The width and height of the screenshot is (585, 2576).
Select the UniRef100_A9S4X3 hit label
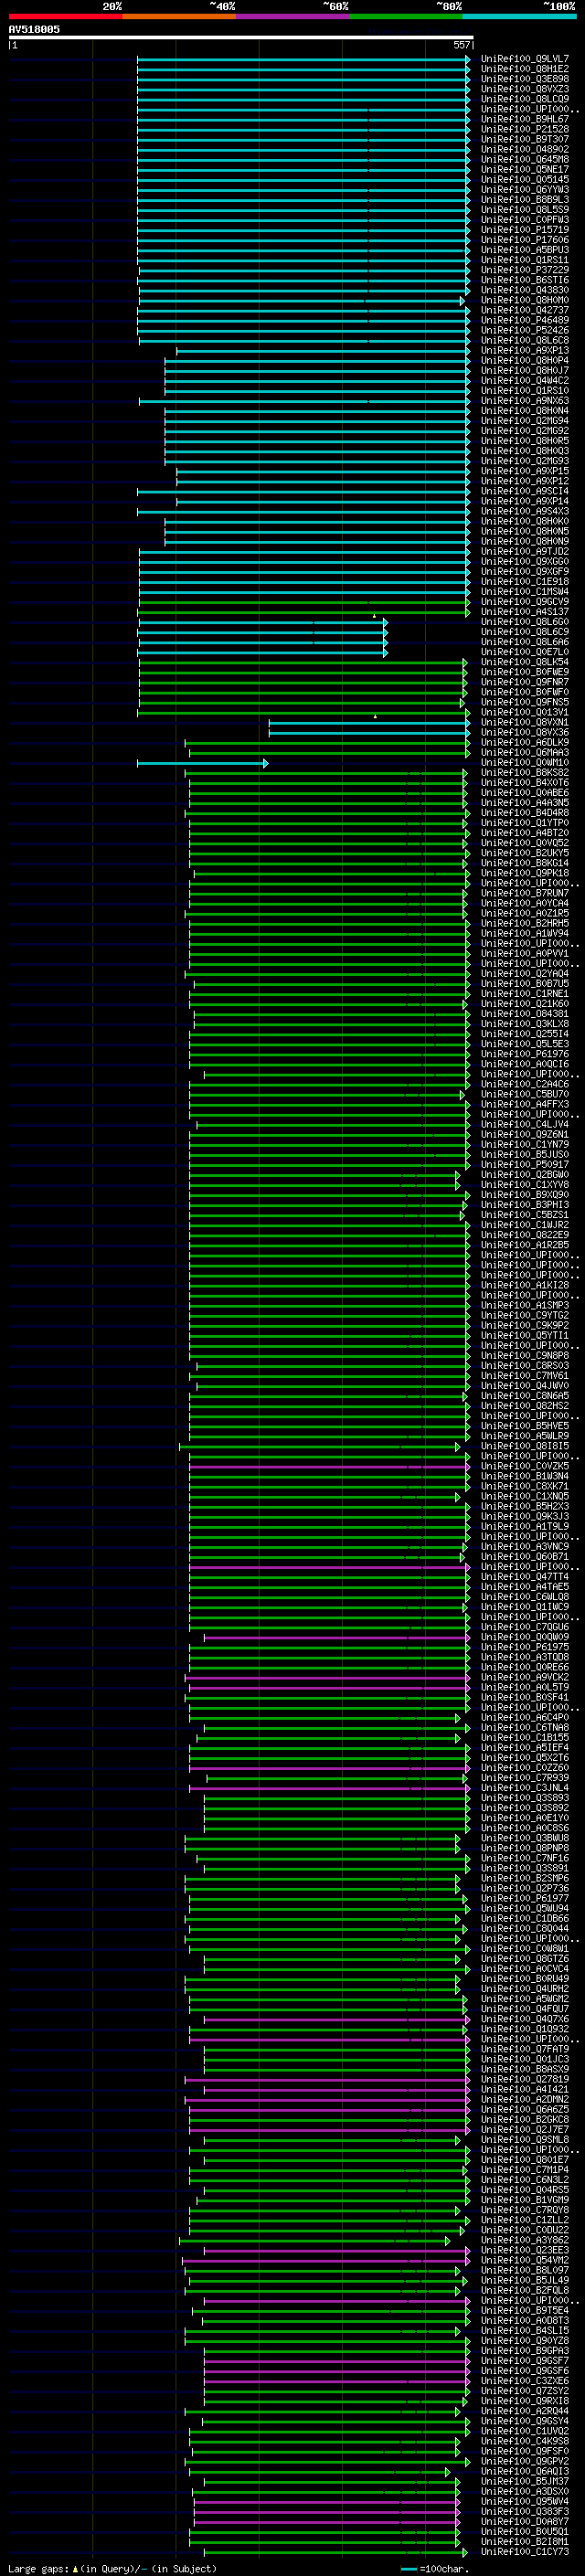click(x=524, y=511)
